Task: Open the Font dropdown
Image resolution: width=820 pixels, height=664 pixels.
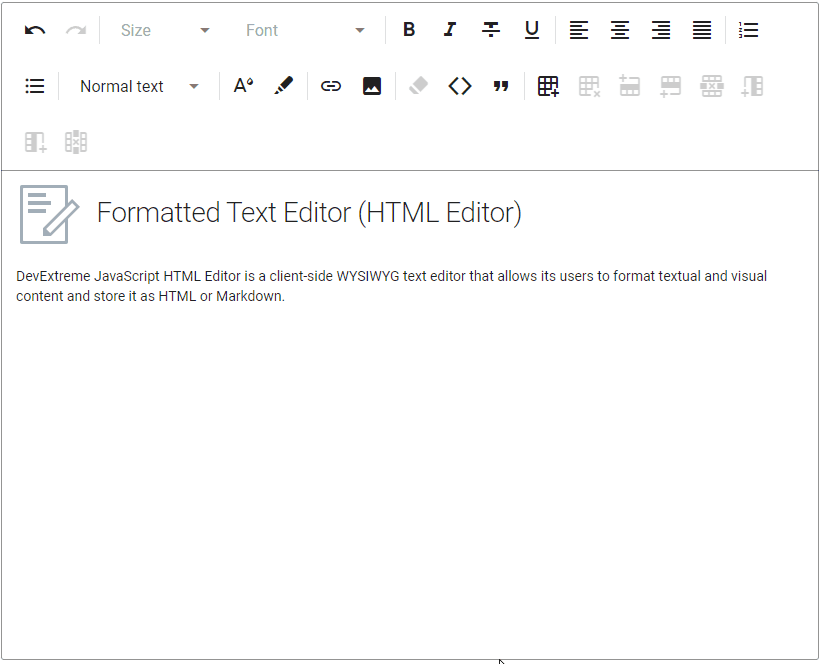Action: (305, 30)
